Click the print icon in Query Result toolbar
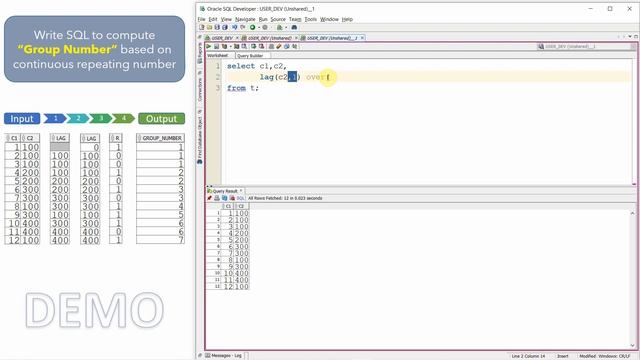Viewport: 640px width, 360px height. 217,198
